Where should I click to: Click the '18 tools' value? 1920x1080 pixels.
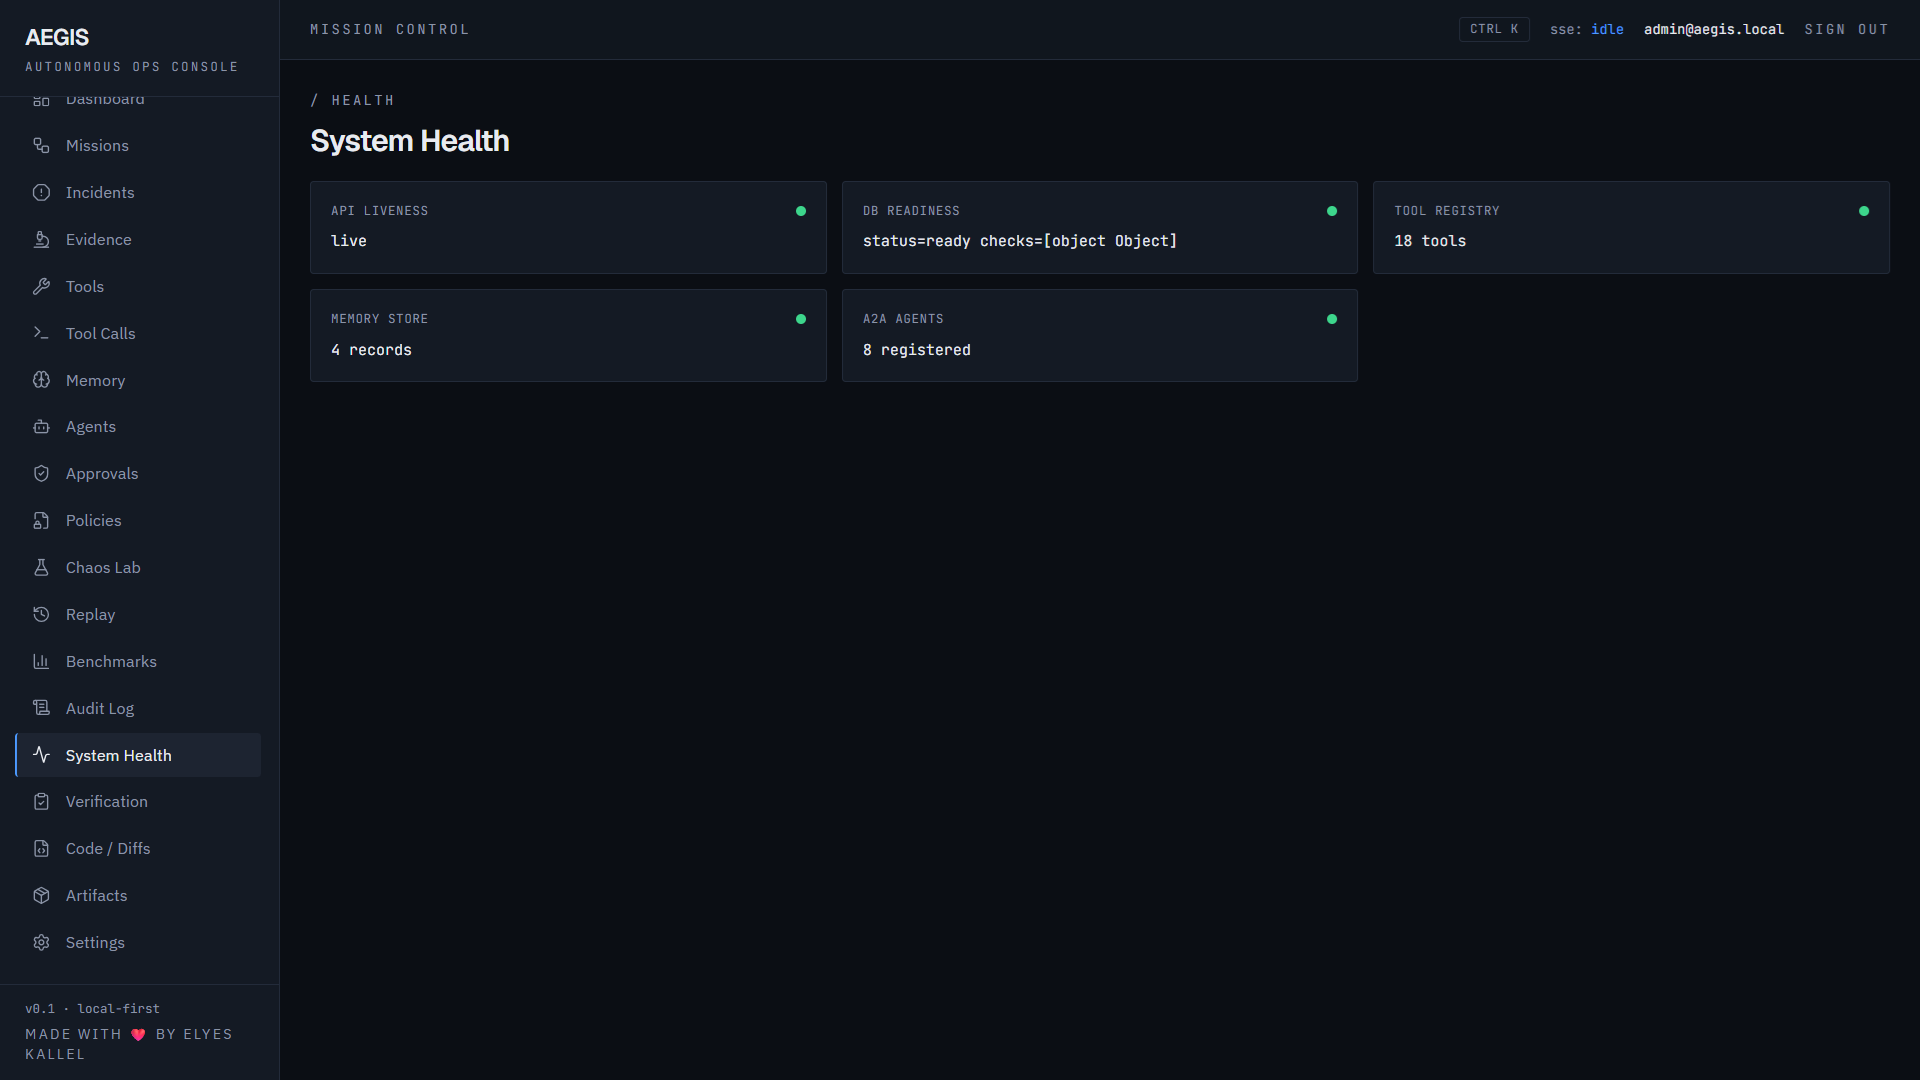pyautogui.click(x=1430, y=241)
